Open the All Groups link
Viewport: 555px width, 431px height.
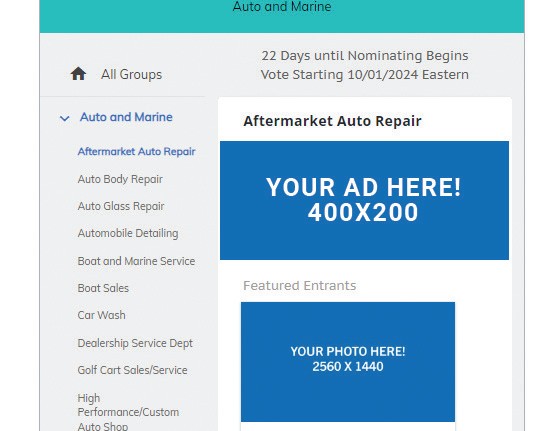(x=131, y=74)
